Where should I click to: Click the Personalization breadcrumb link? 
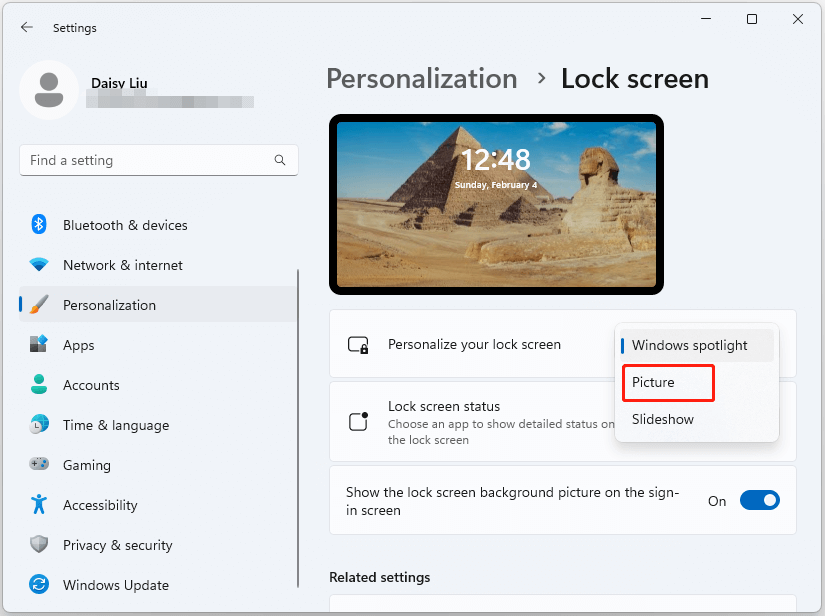422,79
